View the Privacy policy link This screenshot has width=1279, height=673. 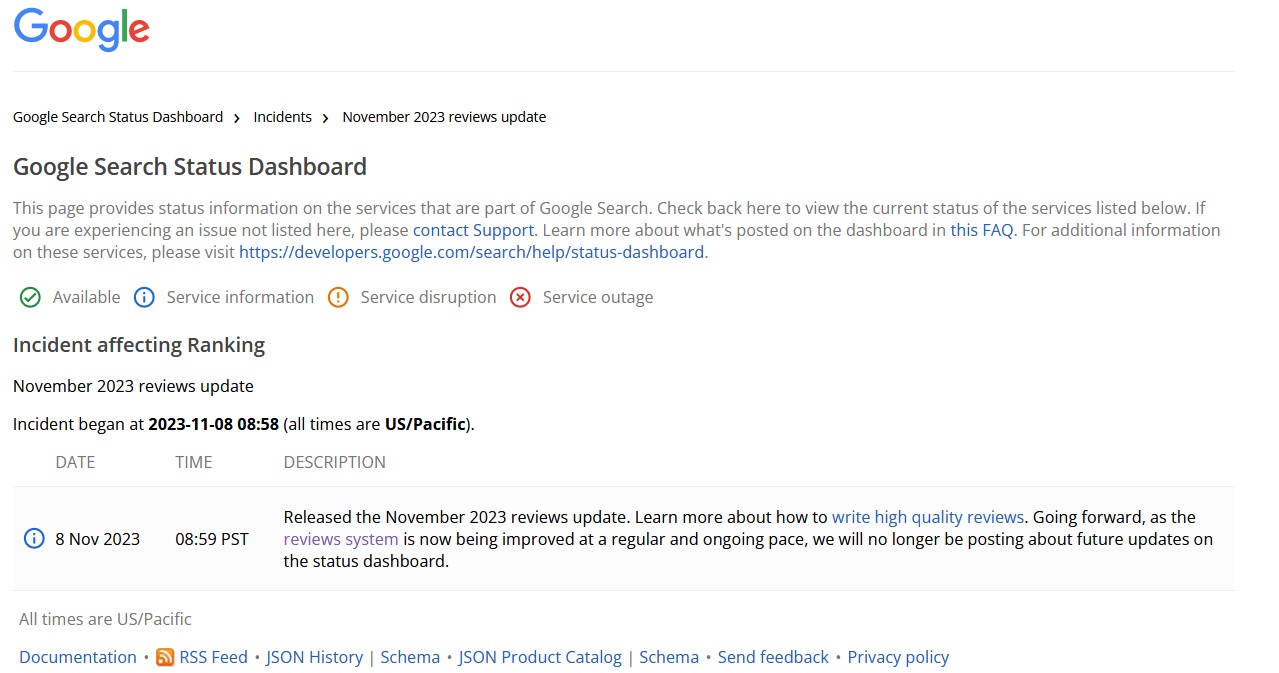(x=898, y=657)
